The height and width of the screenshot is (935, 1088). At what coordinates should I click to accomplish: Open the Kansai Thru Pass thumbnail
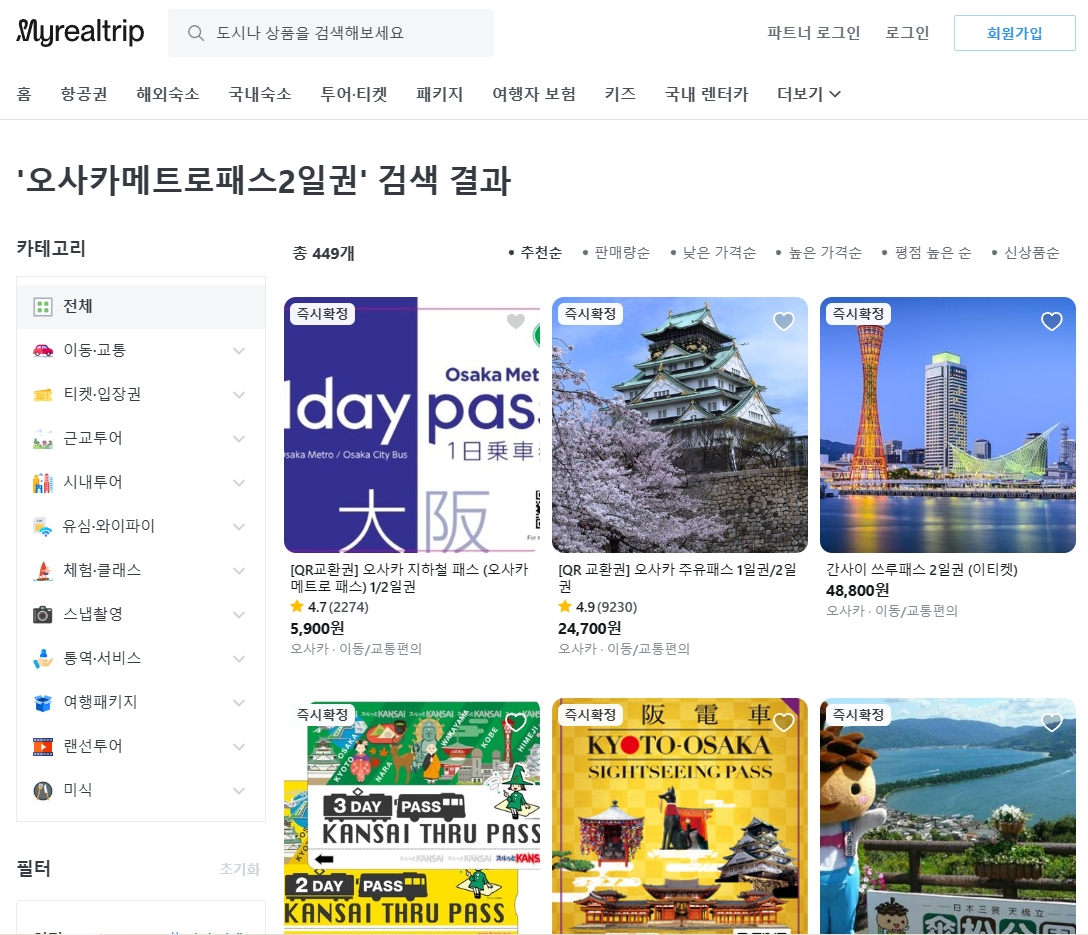pos(412,816)
